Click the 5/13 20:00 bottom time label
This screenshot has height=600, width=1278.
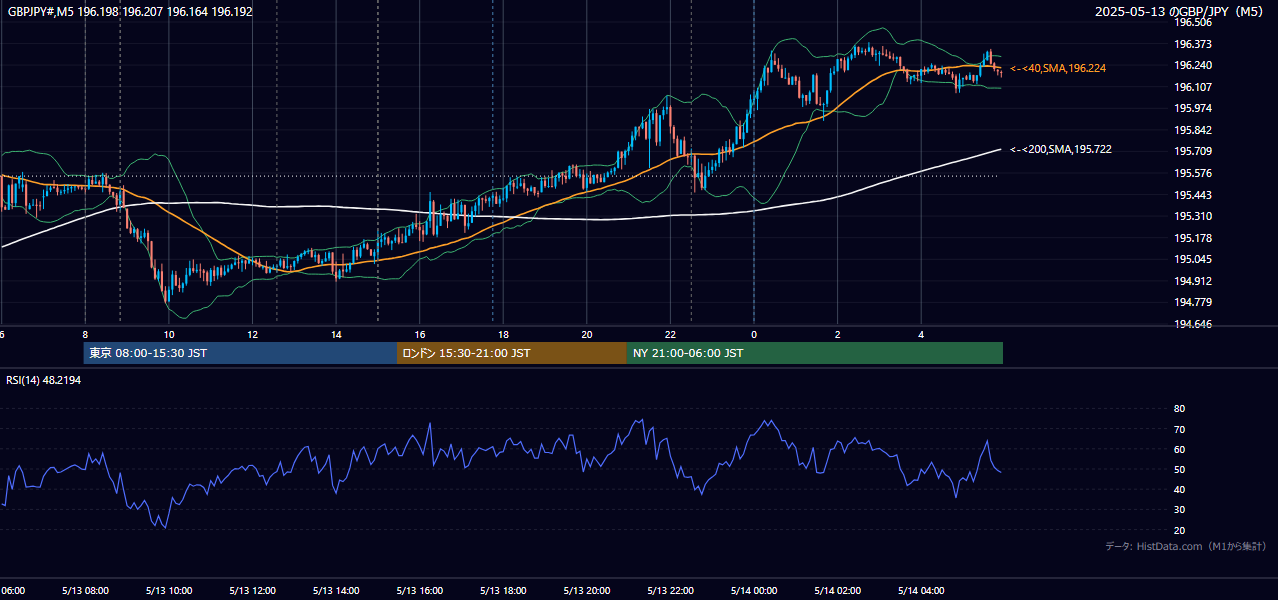point(587,591)
